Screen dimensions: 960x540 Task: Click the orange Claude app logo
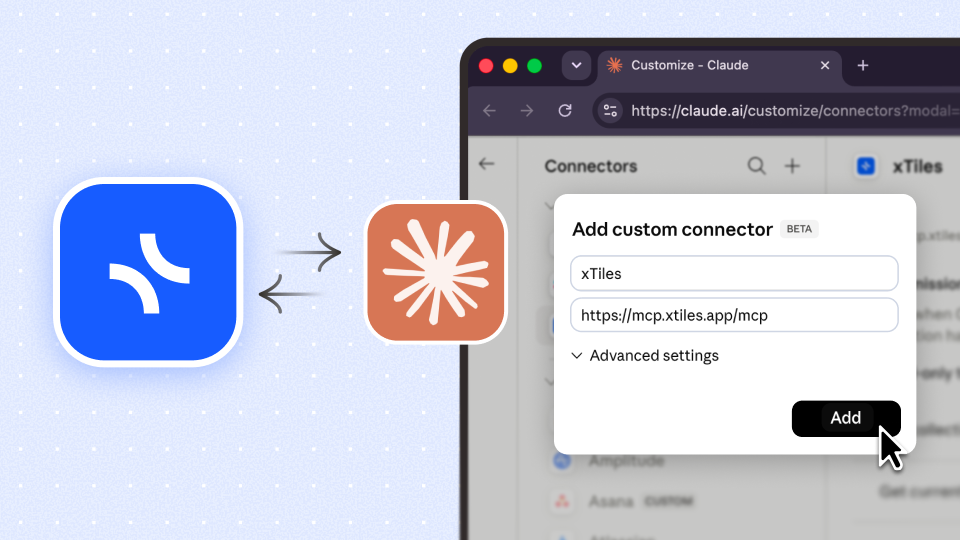(x=435, y=272)
